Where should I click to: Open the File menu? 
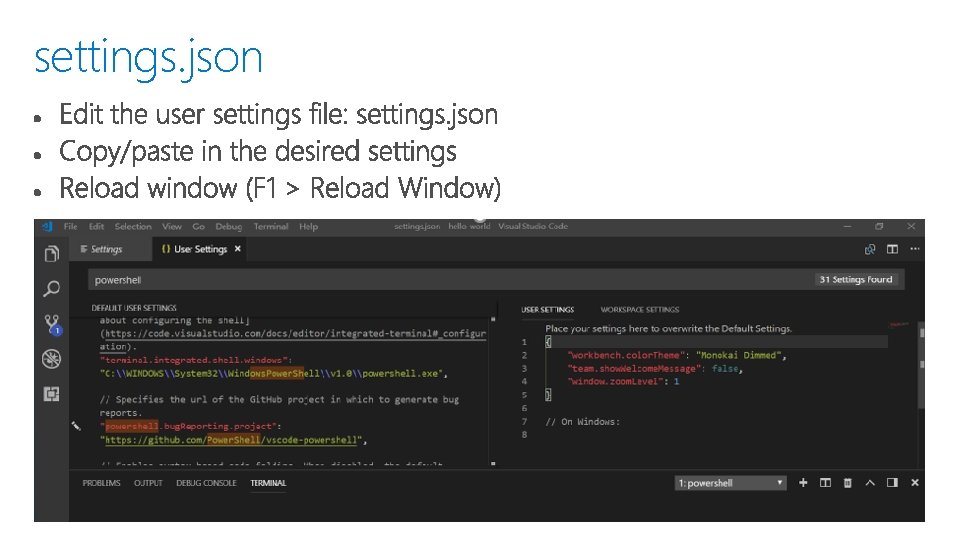point(70,227)
